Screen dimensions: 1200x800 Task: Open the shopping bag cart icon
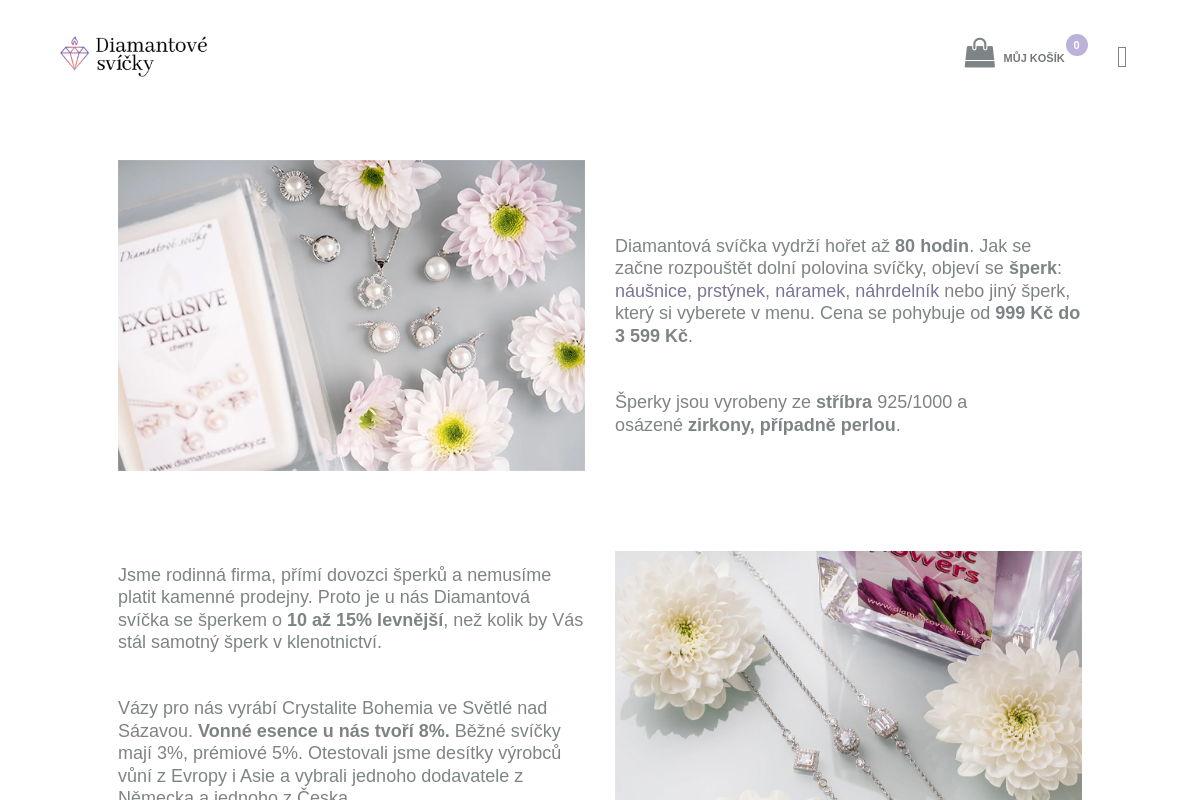pos(979,54)
